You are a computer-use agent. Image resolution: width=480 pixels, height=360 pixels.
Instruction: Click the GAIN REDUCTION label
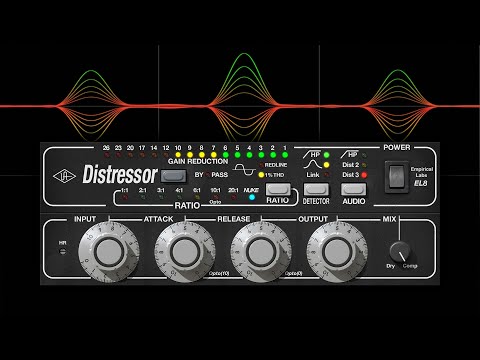198,161
